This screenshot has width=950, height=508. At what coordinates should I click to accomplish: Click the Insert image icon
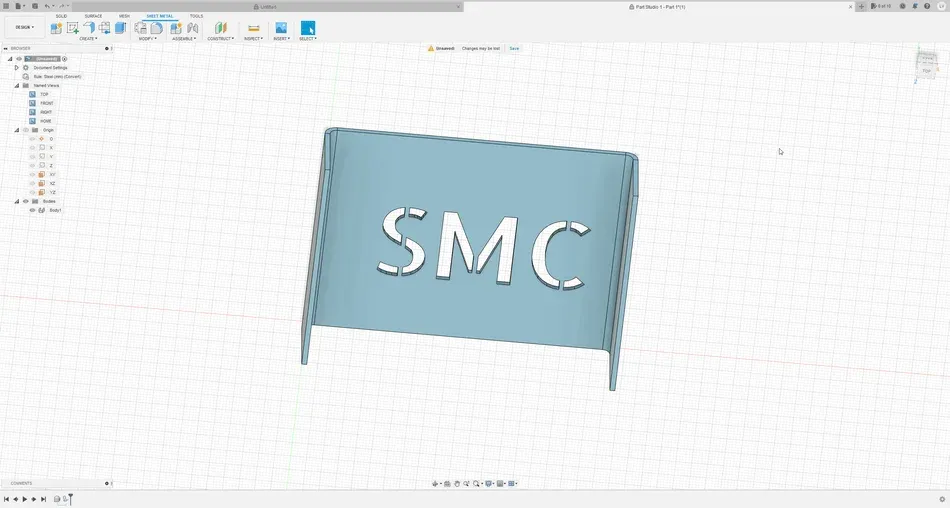coord(281,28)
